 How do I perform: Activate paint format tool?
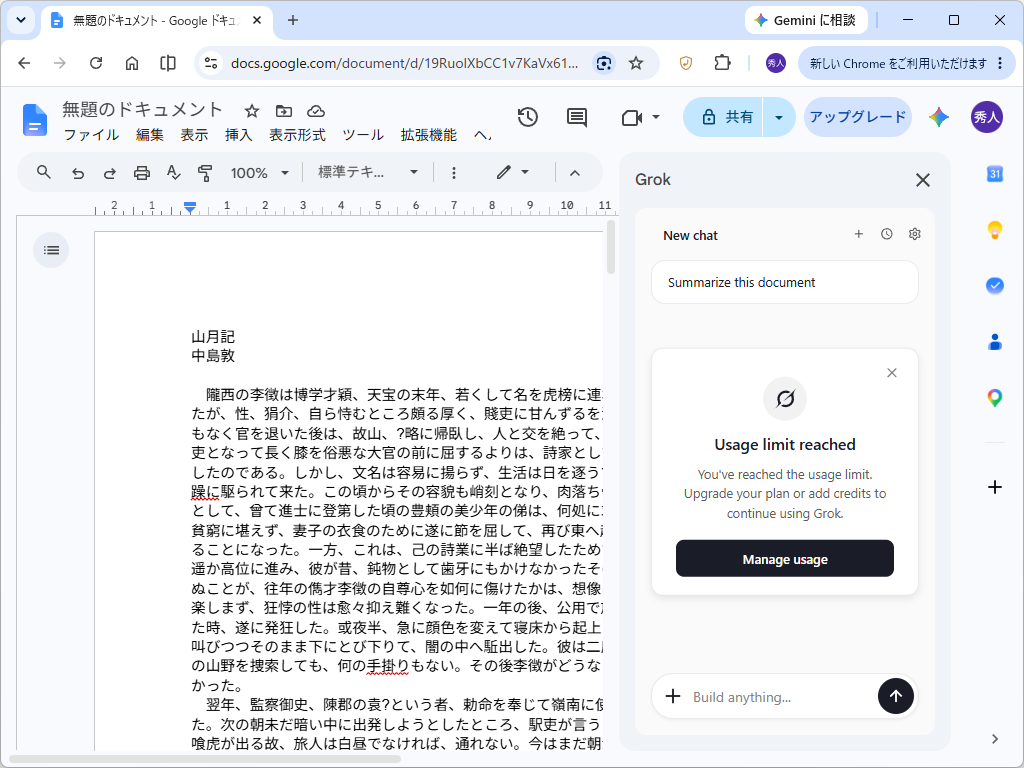pos(205,173)
